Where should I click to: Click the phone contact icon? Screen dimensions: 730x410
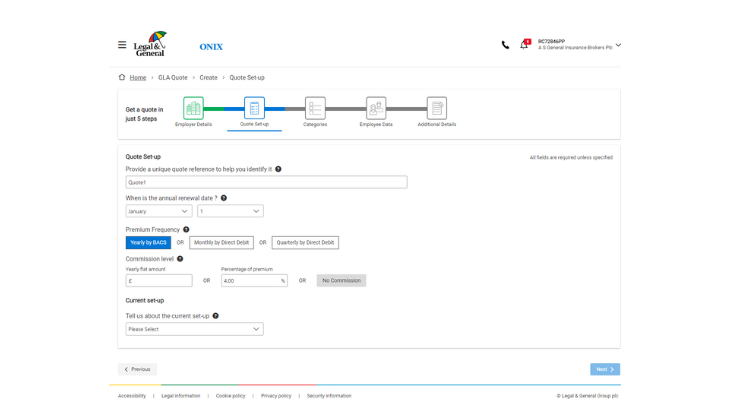(505, 45)
